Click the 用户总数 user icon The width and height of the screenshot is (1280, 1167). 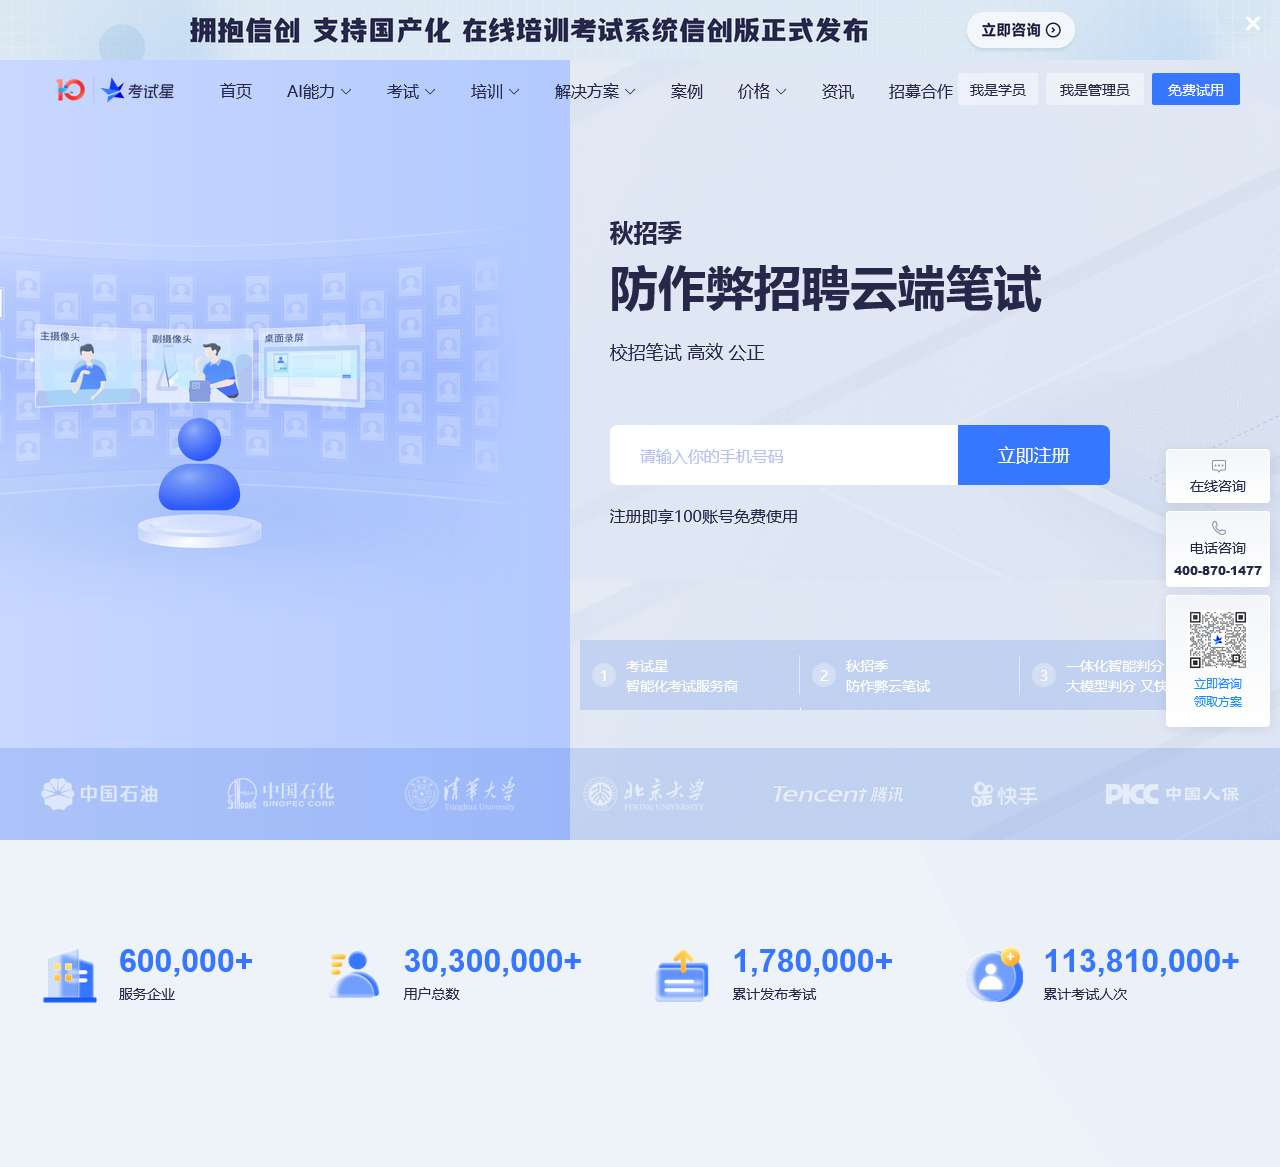pos(354,975)
